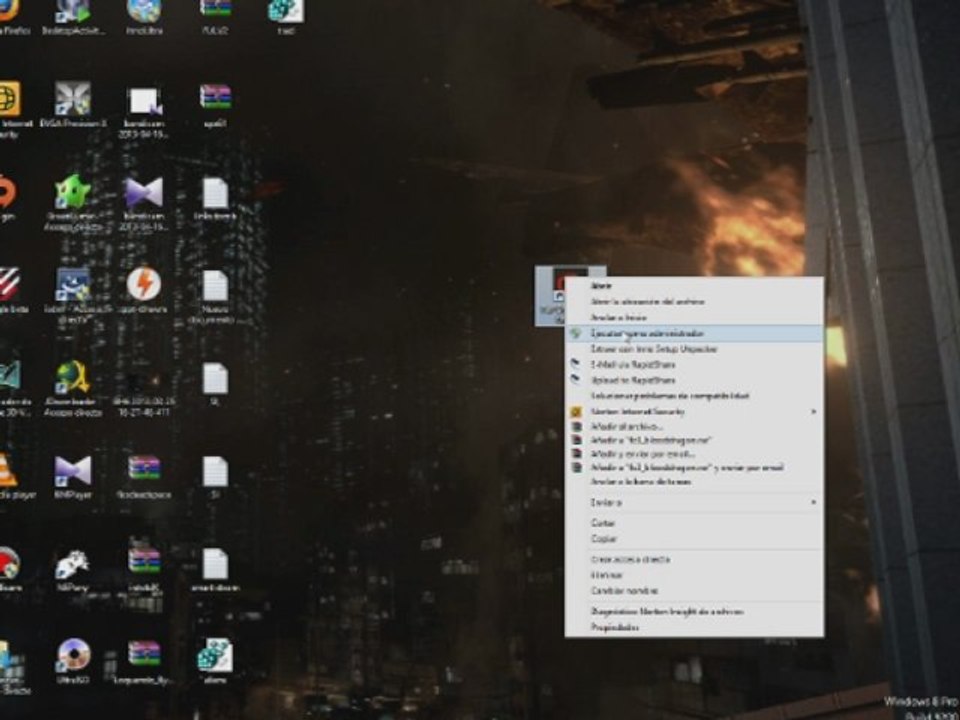Choose Añadir al archivo... entry

point(694,427)
